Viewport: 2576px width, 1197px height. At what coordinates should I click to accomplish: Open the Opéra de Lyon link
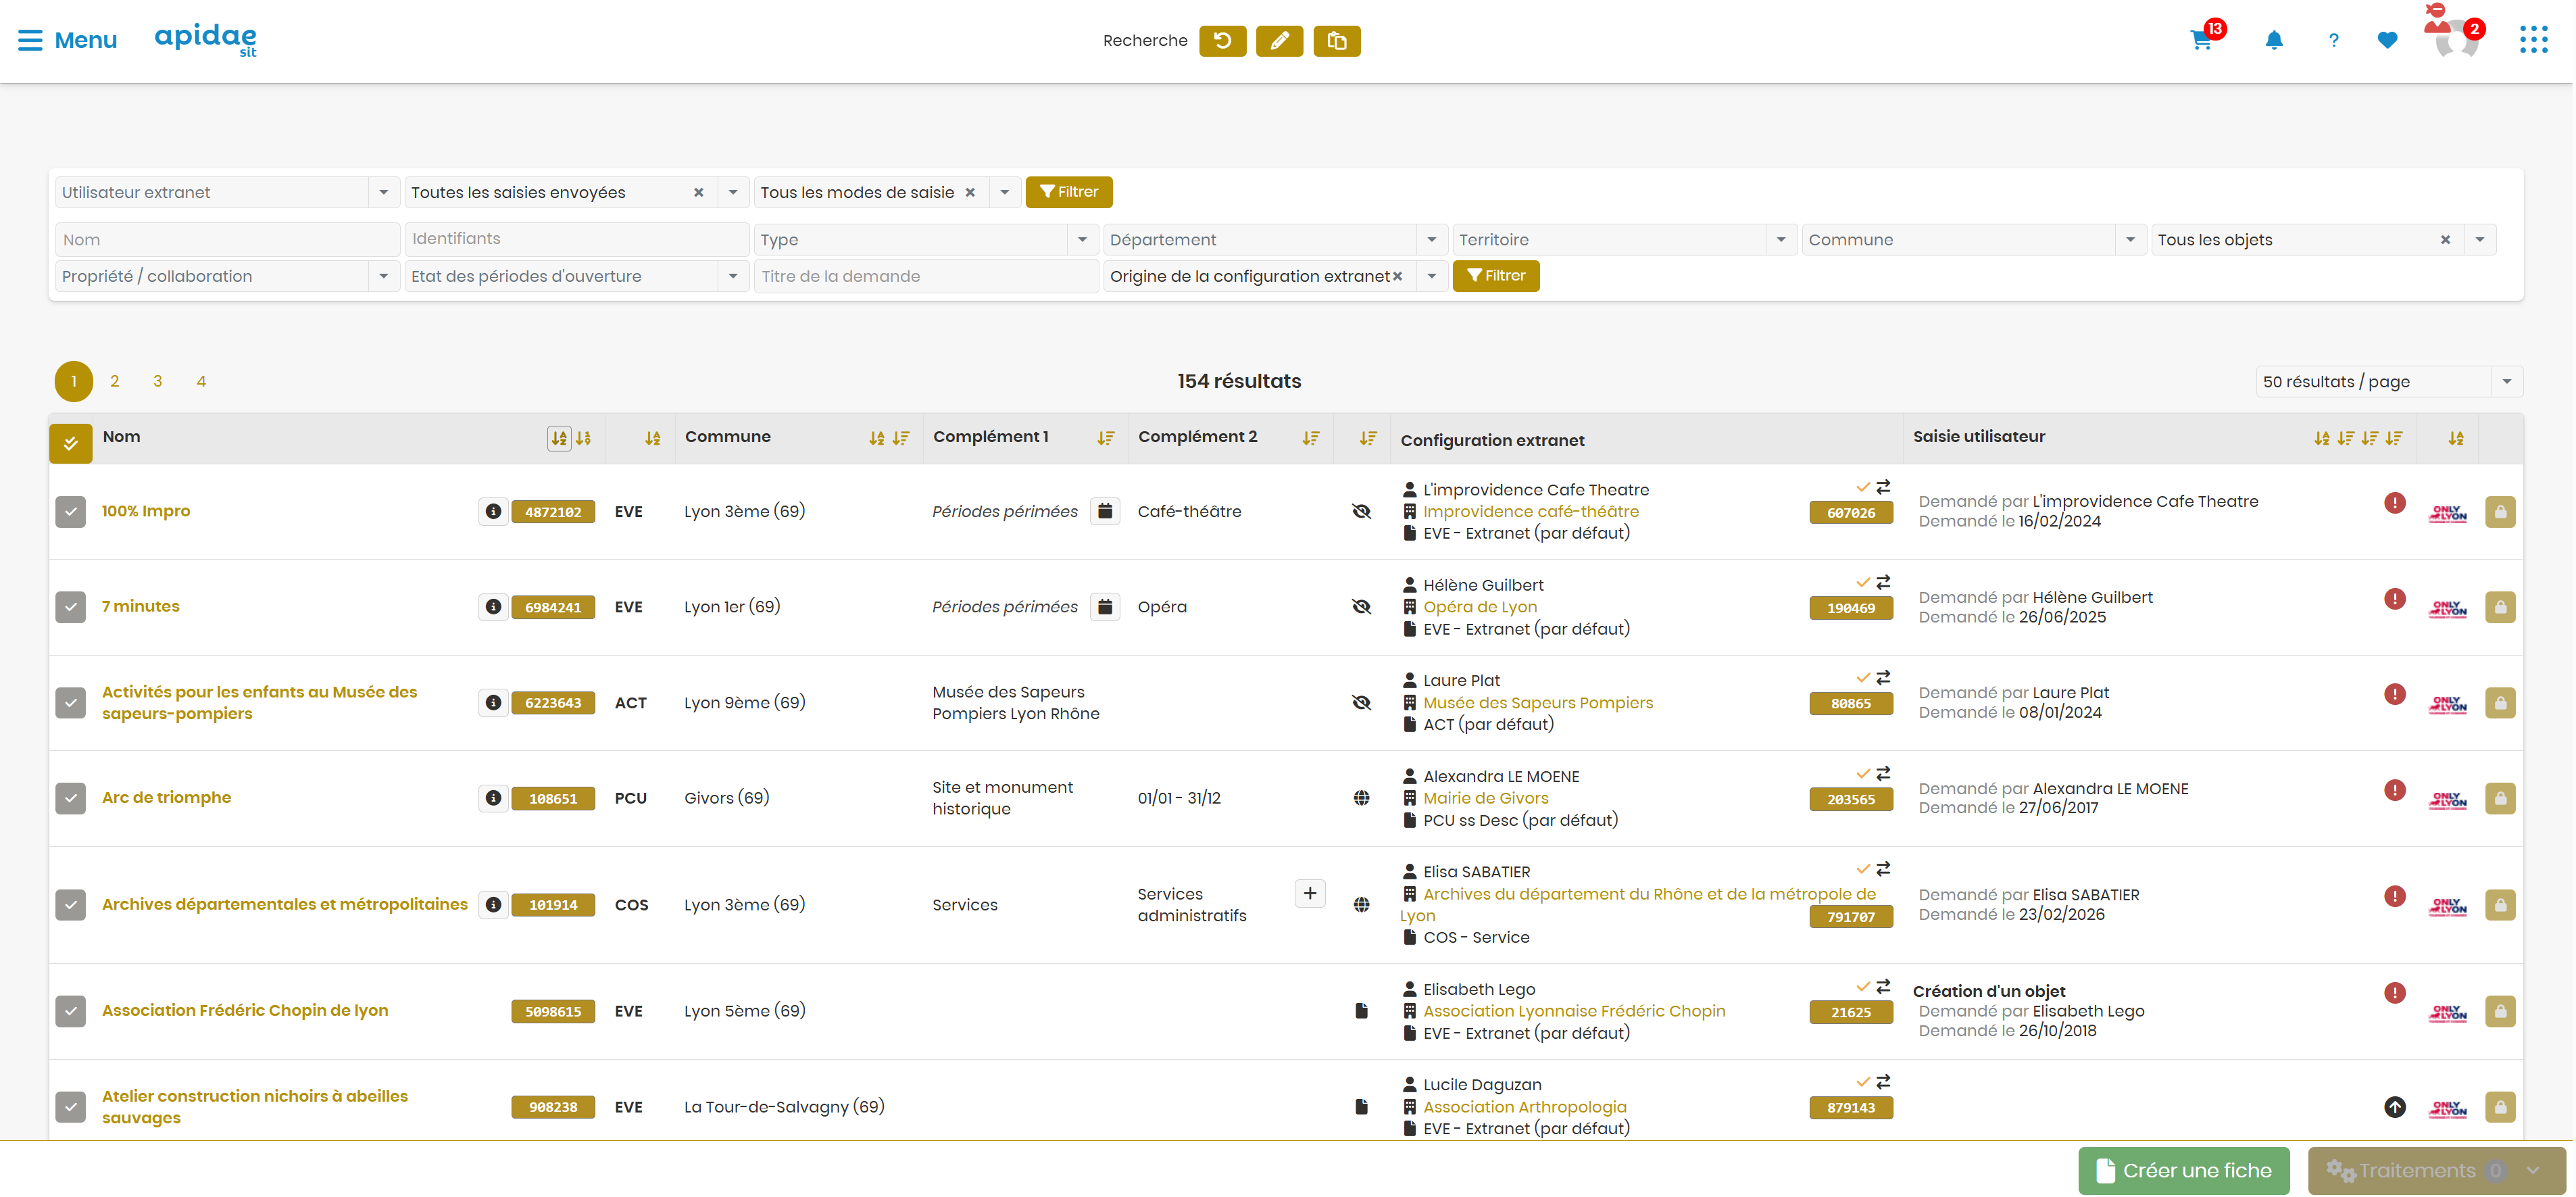(x=1480, y=607)
